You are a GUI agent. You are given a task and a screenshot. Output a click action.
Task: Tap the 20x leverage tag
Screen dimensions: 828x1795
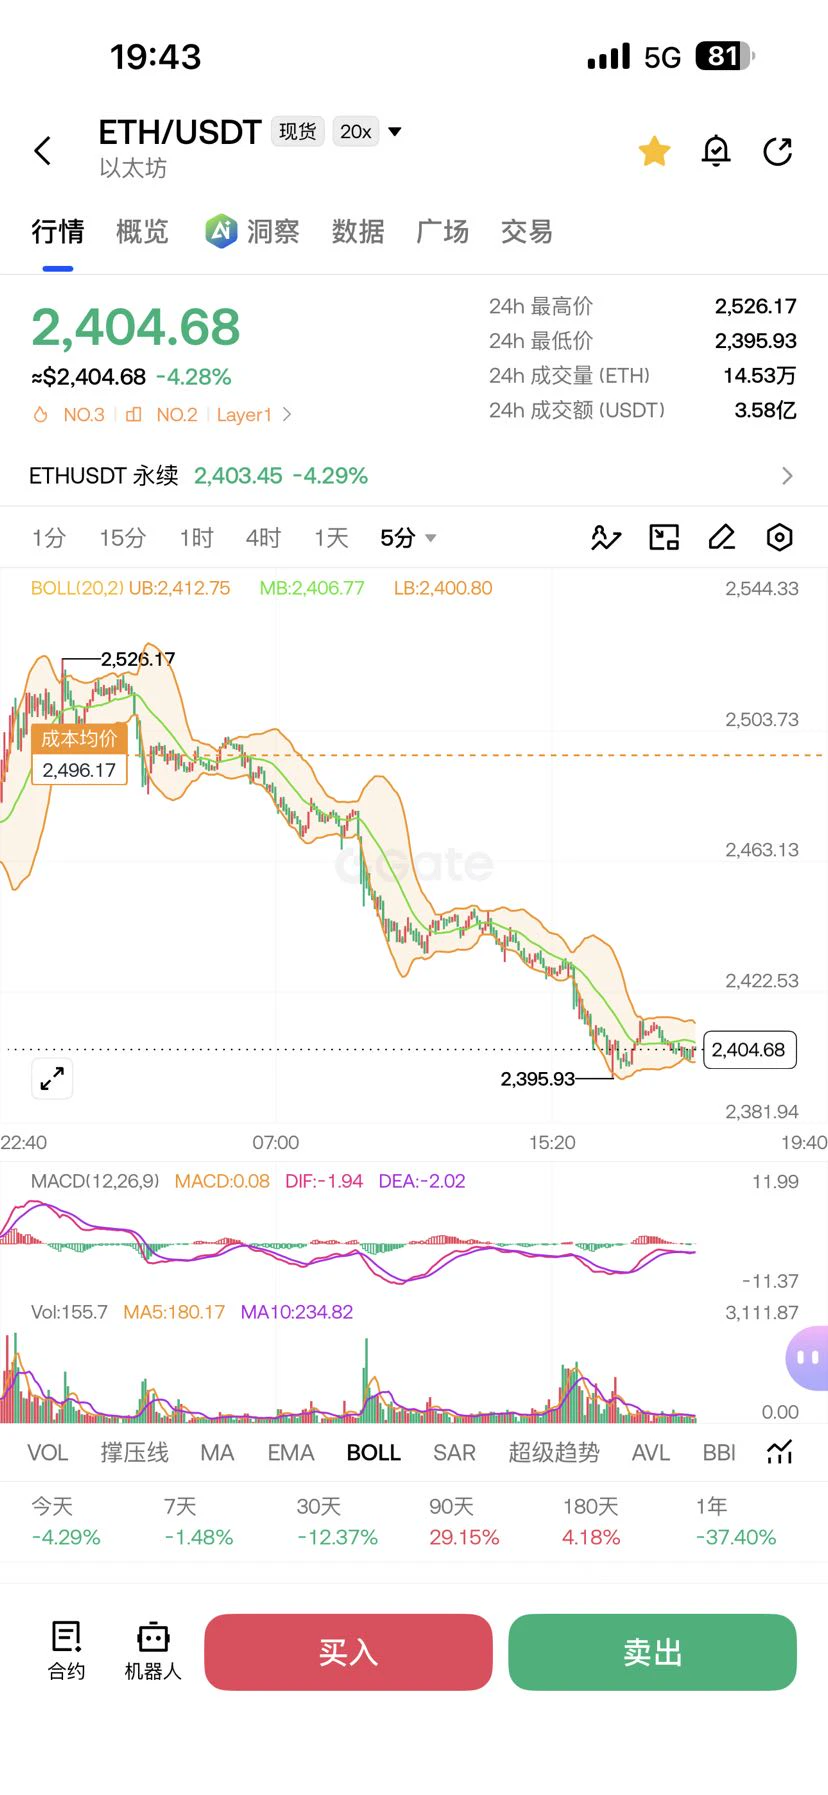pyautogui.click(x=355, y=132)
